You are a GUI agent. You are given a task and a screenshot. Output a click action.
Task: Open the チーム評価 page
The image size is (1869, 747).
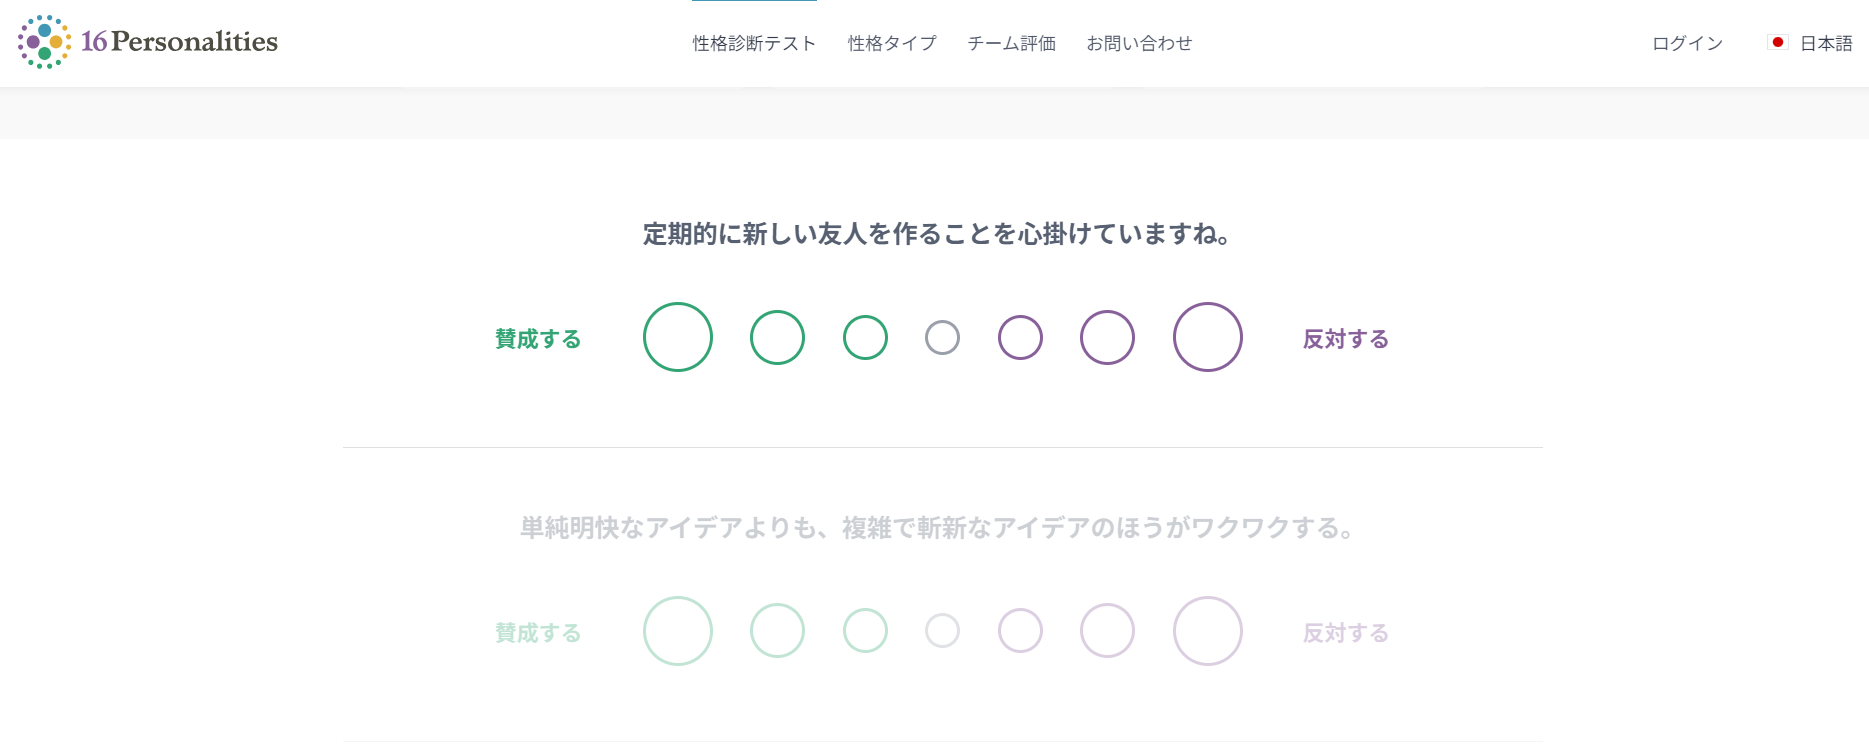click(1011, 43)
